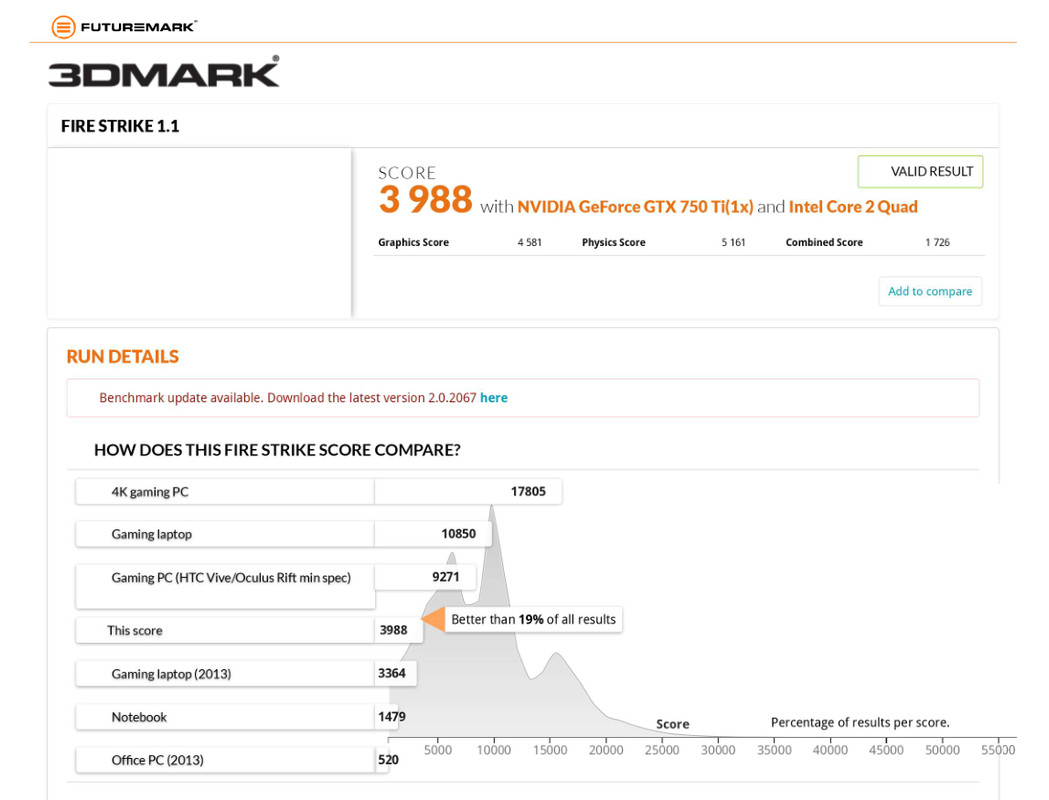
Task: Click the 3DMARK logo
Action: pos(164,72)
